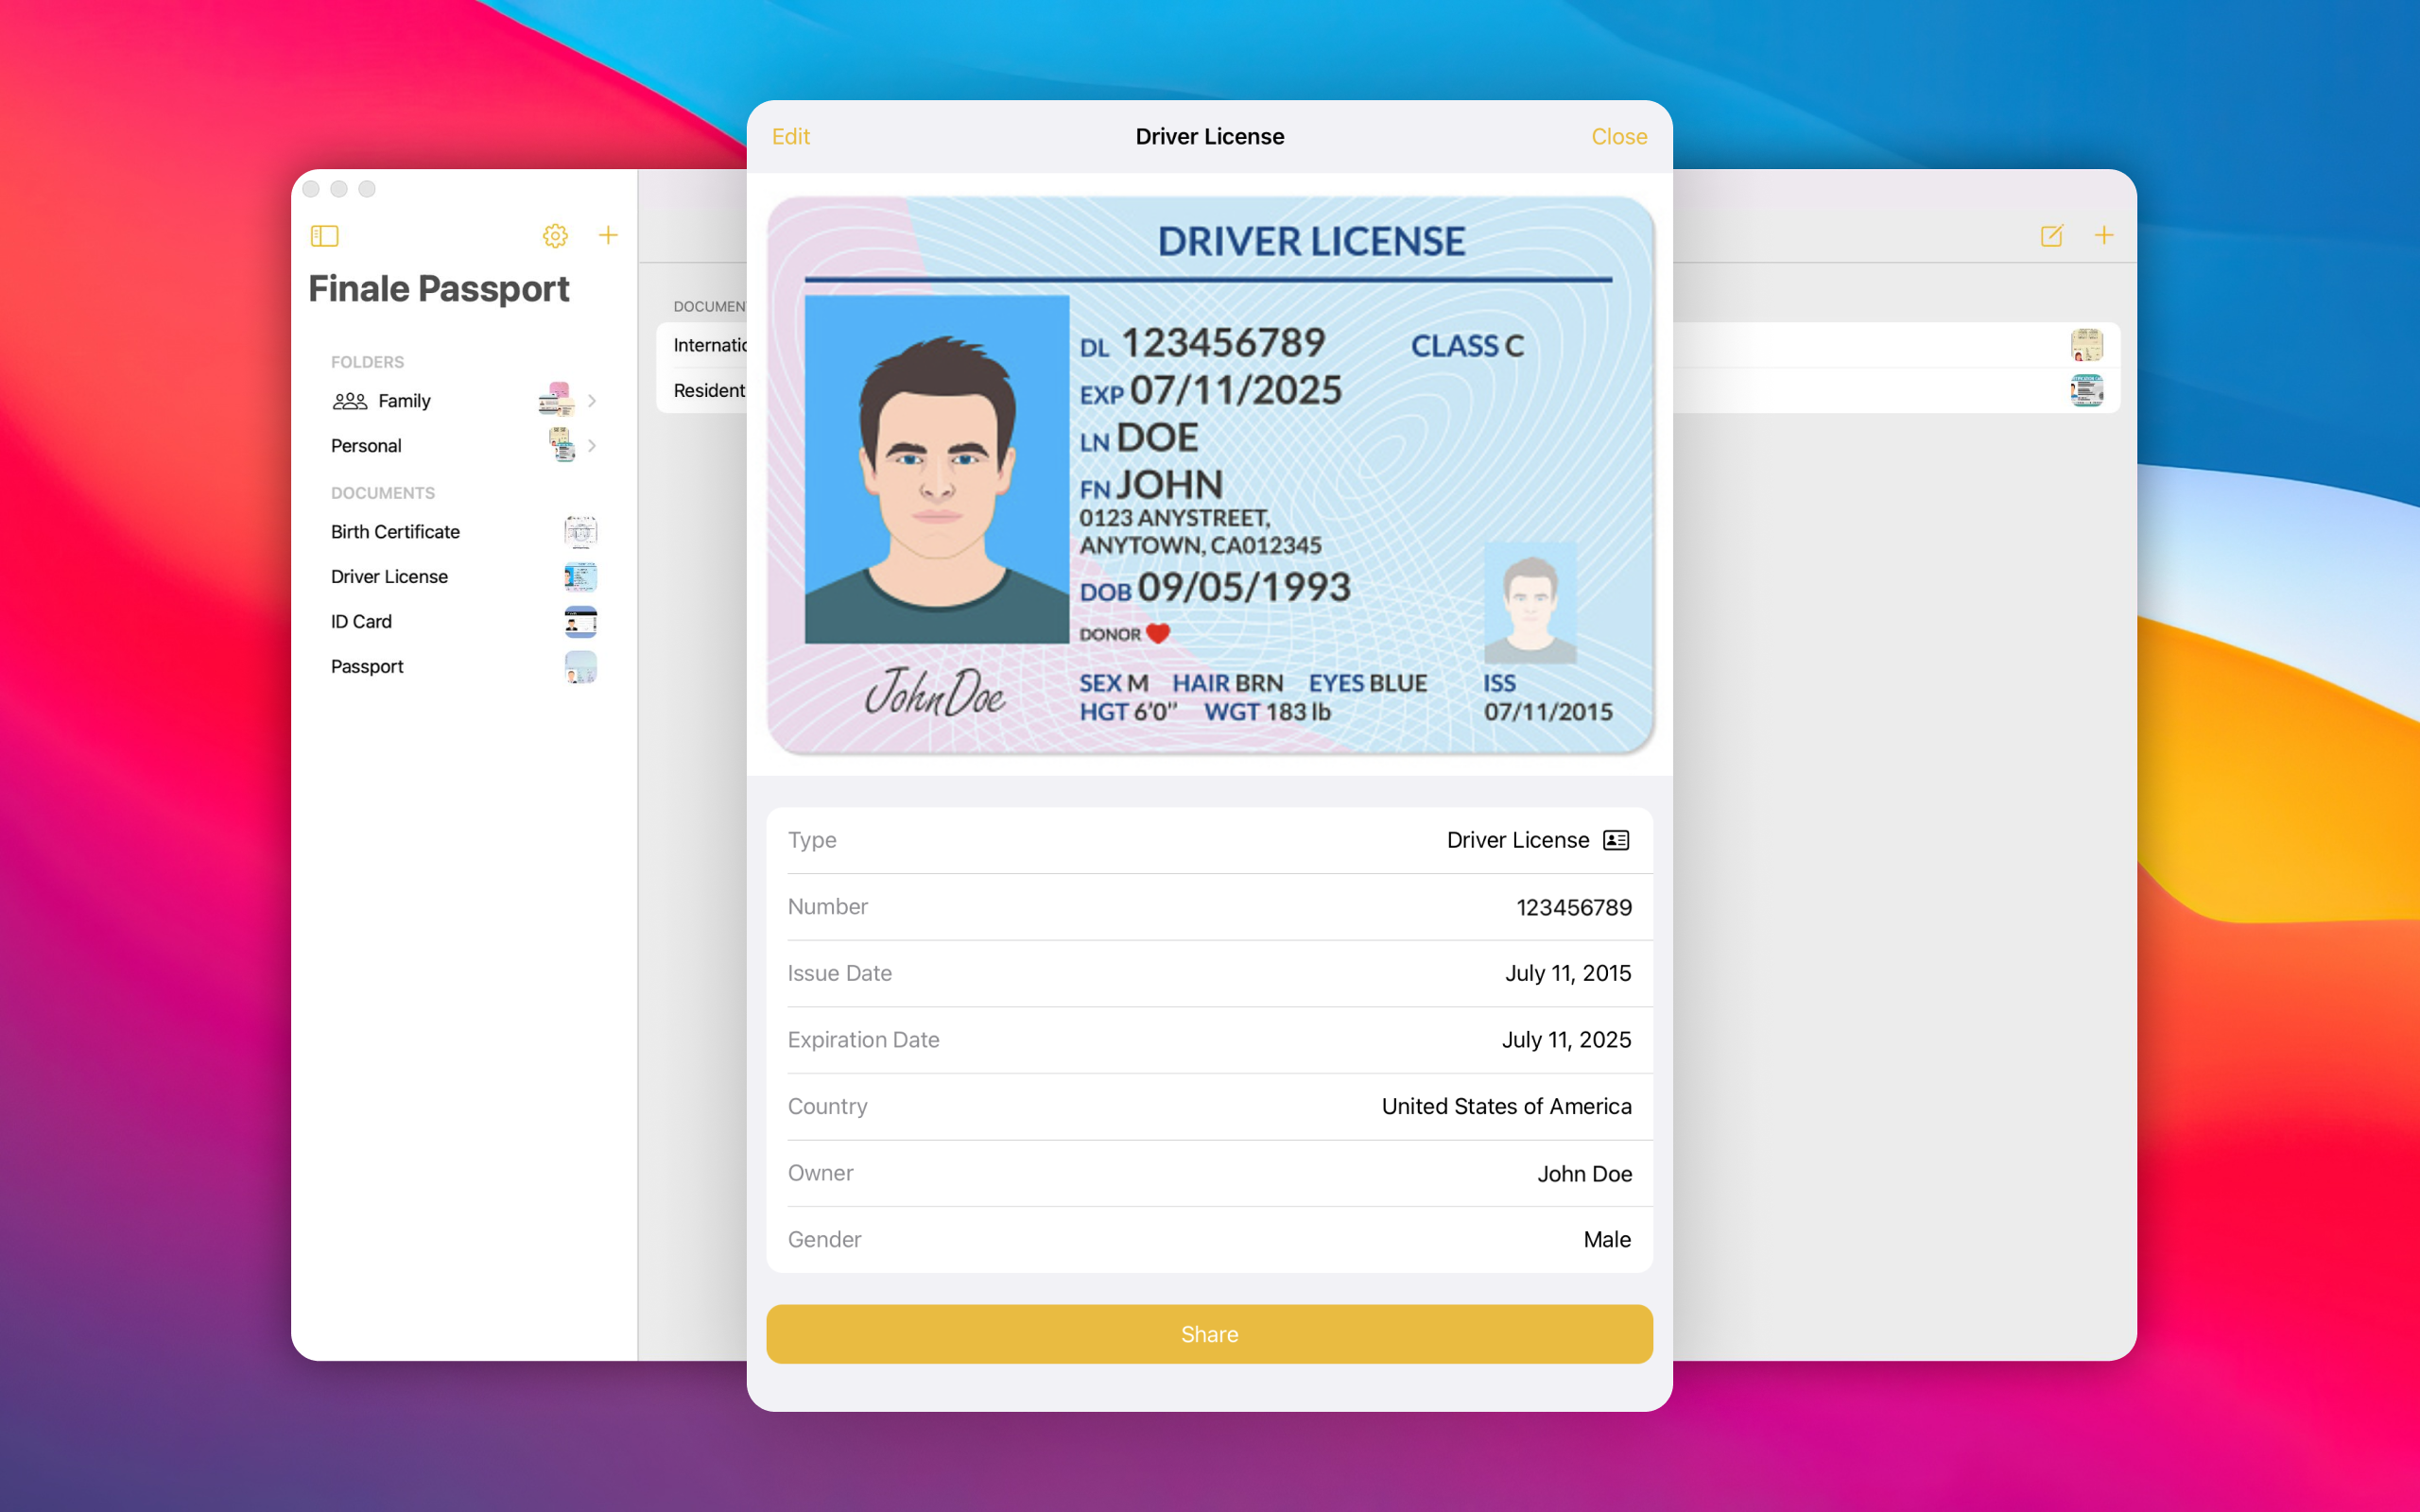Click the compose edit icon top right
The image size is (2420, 1512).
pyautogui.click(x=2051, y=236)
